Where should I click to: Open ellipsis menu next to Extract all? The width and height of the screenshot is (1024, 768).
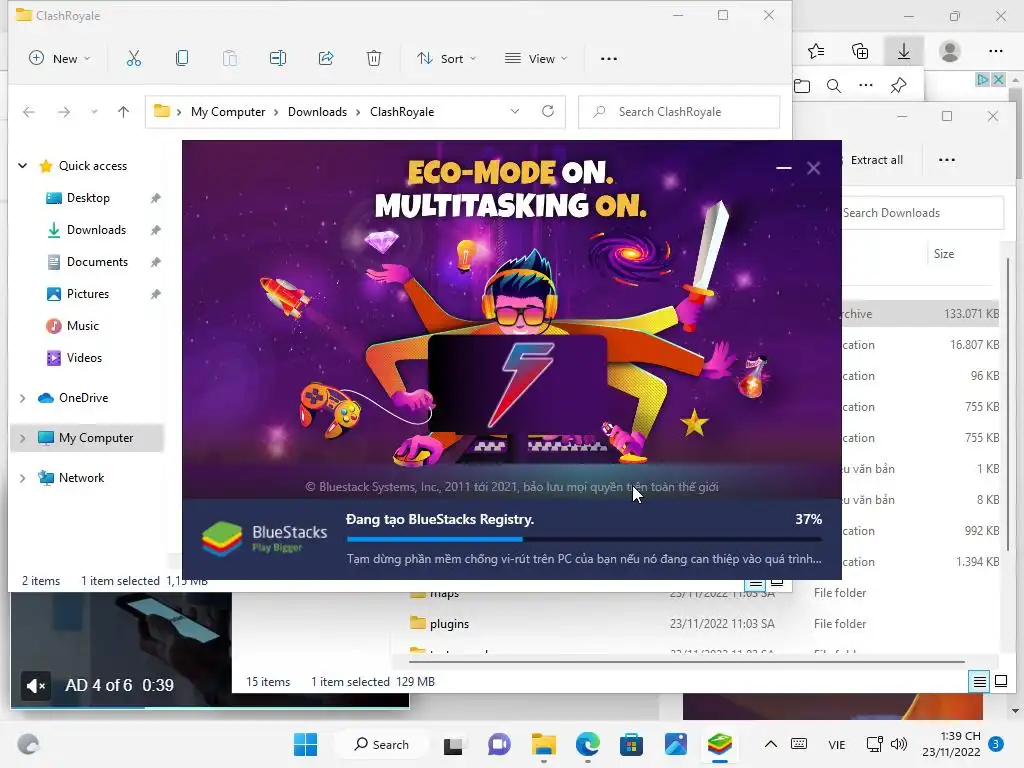[x=947, y=160]
